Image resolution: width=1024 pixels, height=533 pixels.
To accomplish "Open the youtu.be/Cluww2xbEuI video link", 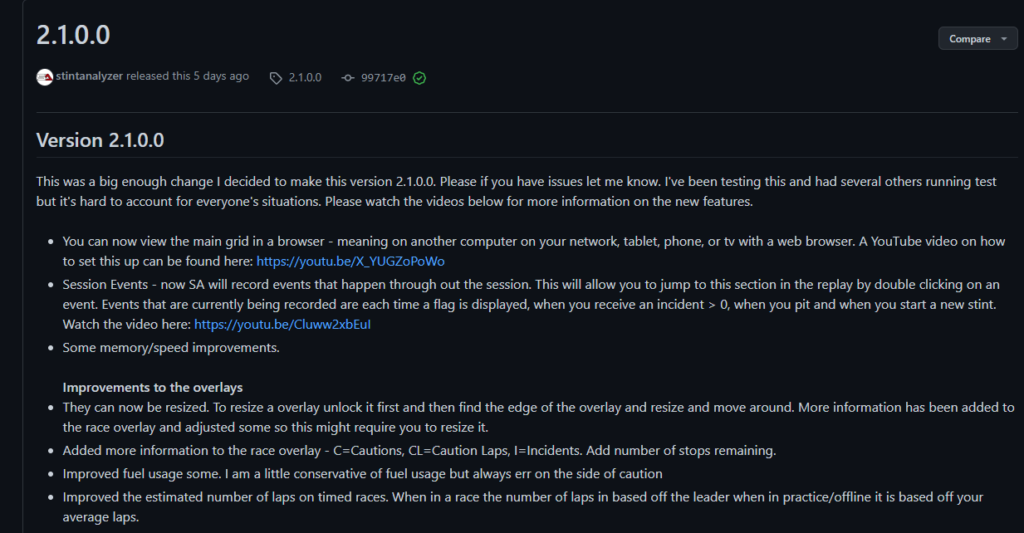I will click(282, 325).
